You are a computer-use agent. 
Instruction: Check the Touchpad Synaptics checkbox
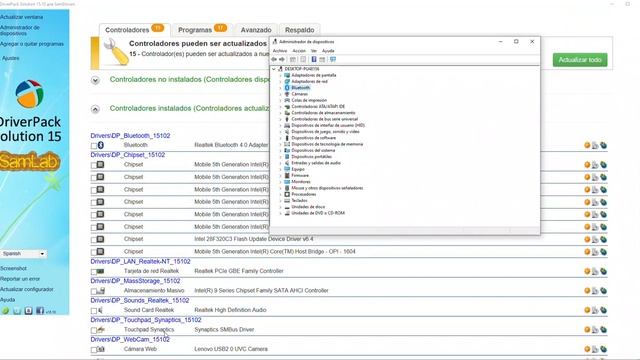tap(94, 331)
